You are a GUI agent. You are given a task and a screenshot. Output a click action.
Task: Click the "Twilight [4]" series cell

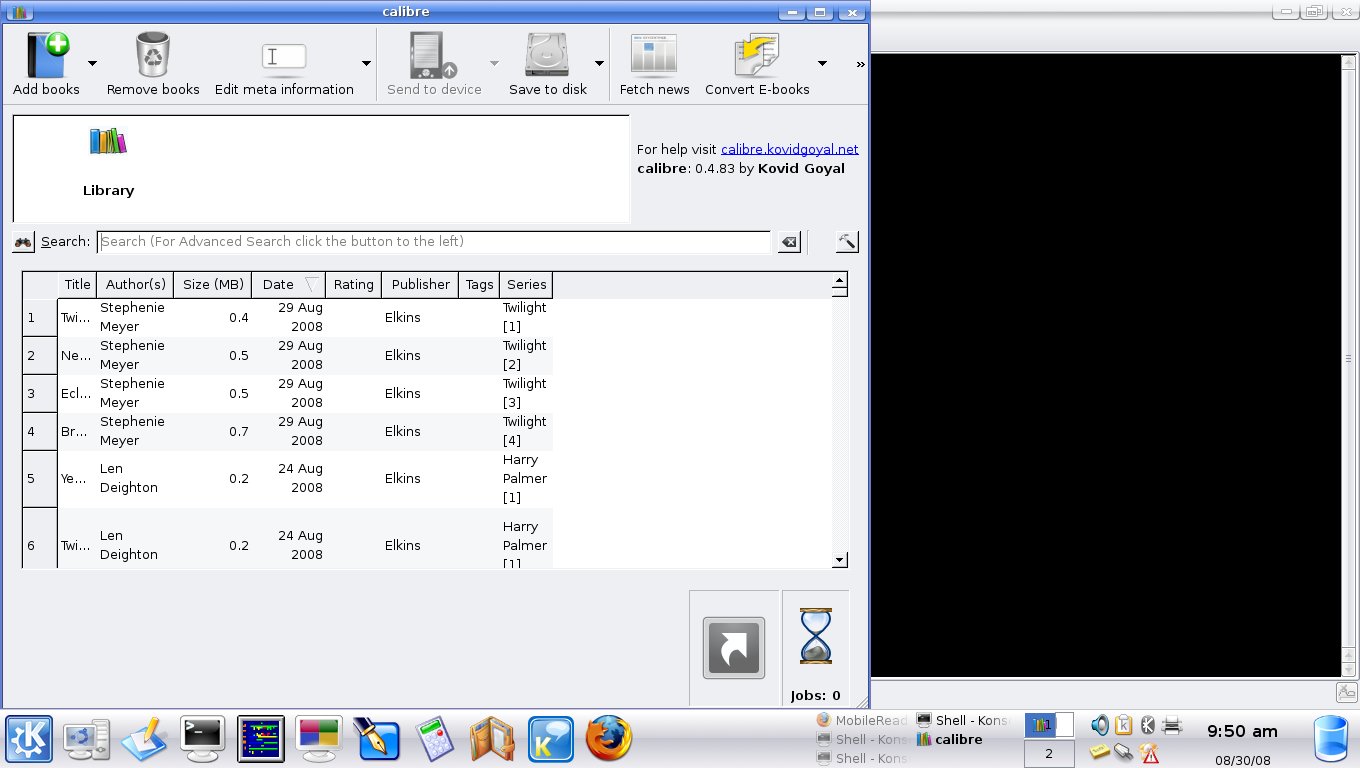tap(525, 432)
